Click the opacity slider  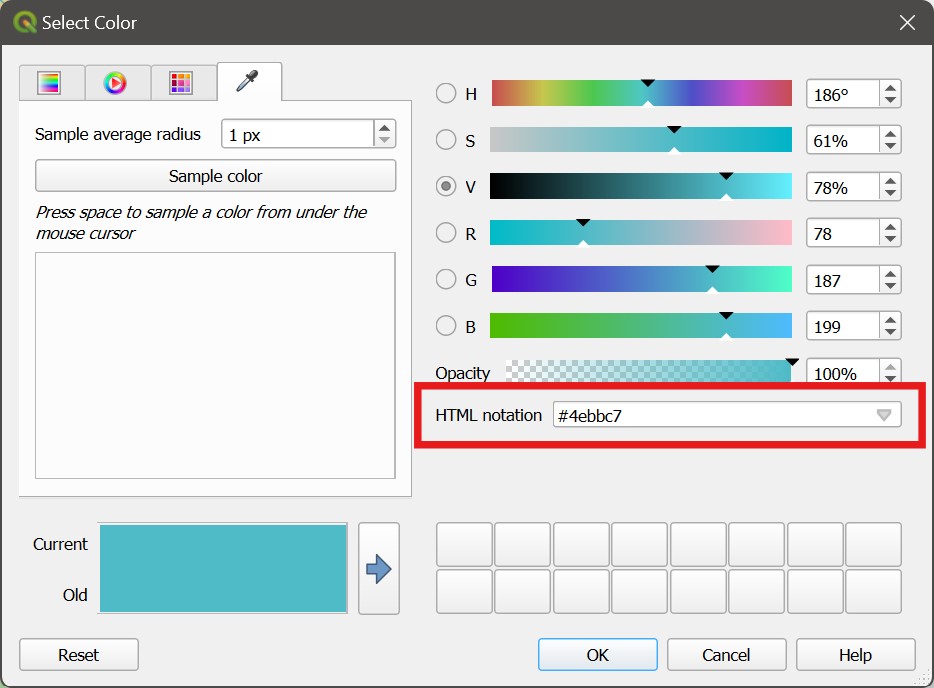(648, 371)
